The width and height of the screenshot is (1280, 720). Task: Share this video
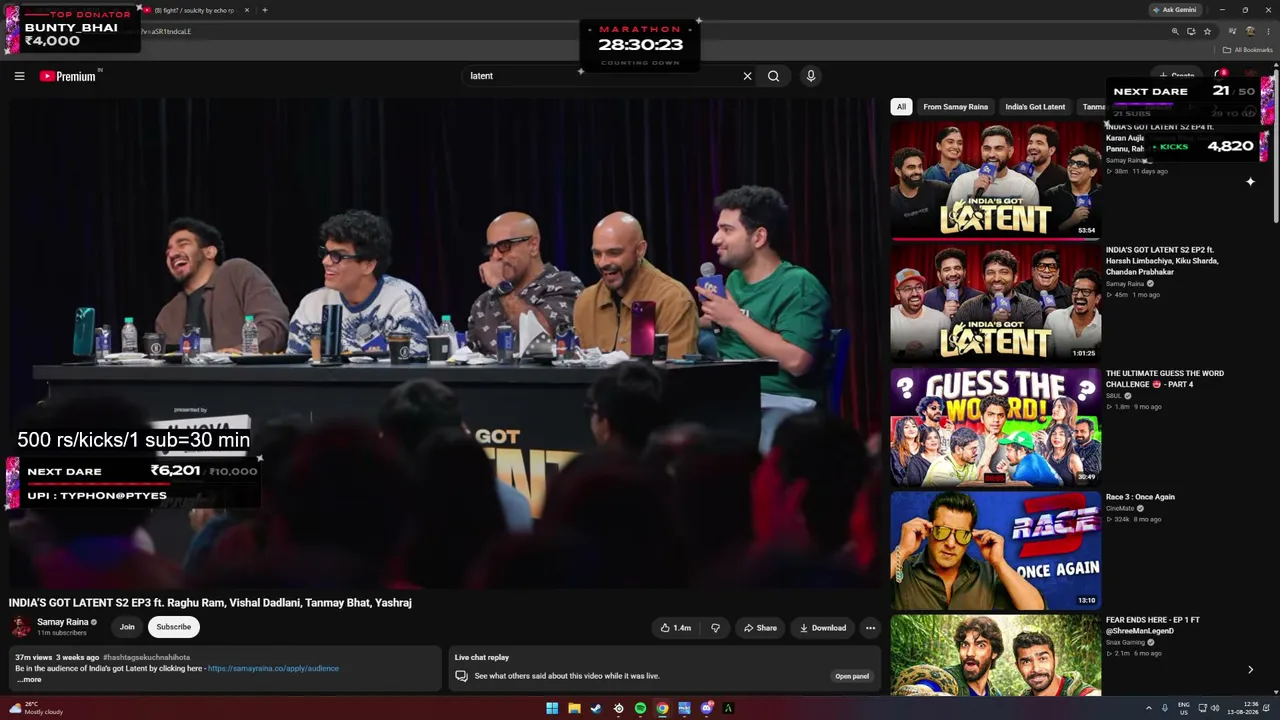click(x=760, y=628)
